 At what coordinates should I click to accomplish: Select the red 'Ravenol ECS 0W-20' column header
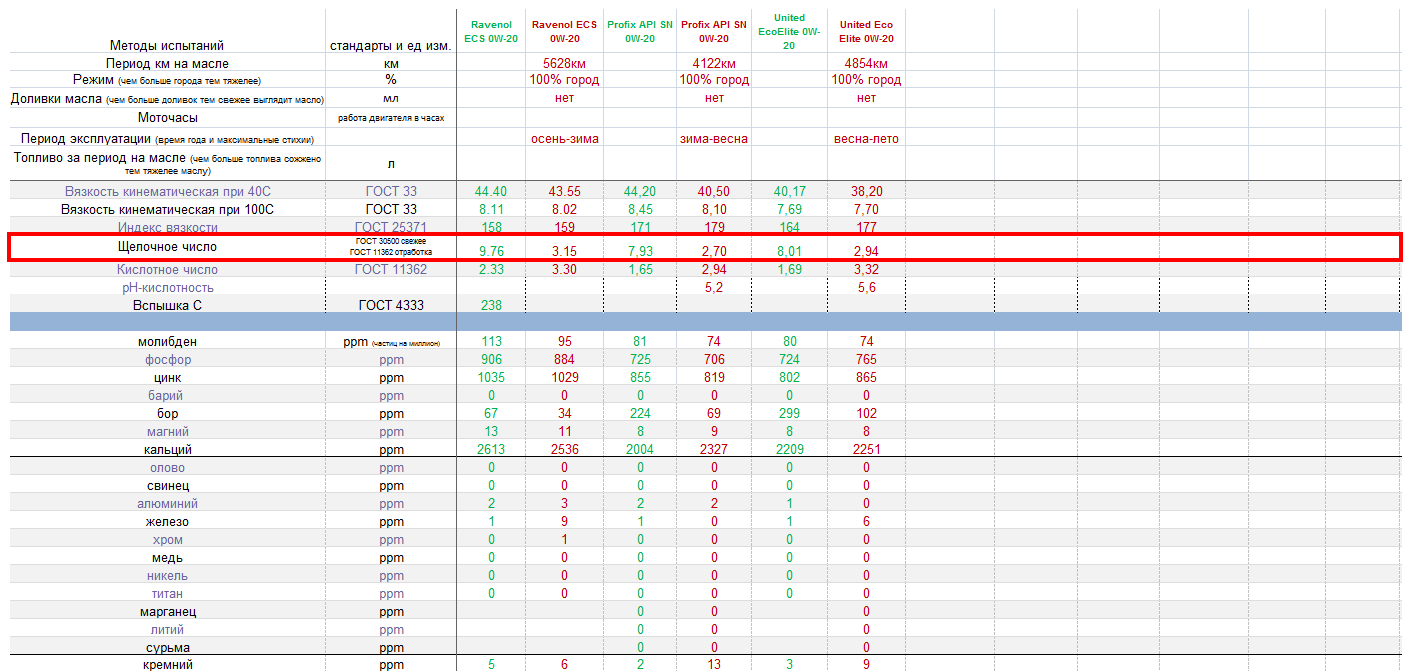click(565, 32)
